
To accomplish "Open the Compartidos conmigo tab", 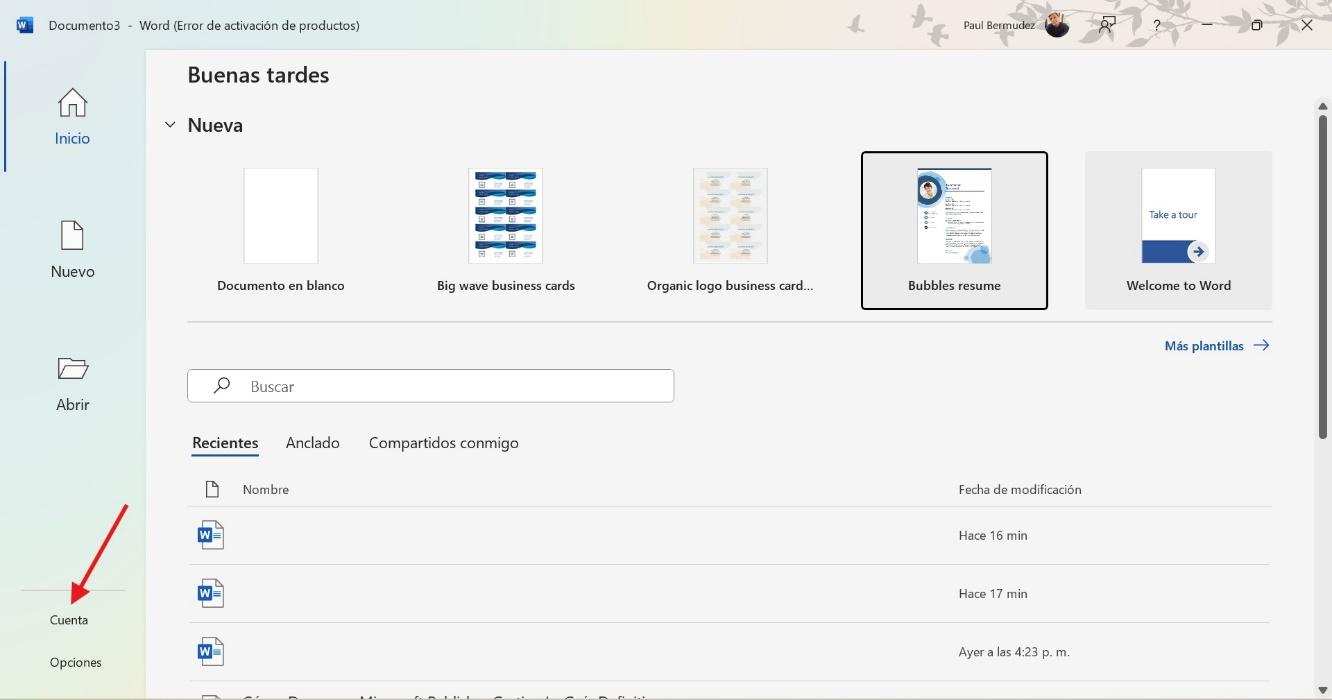I will coord(443,442).
